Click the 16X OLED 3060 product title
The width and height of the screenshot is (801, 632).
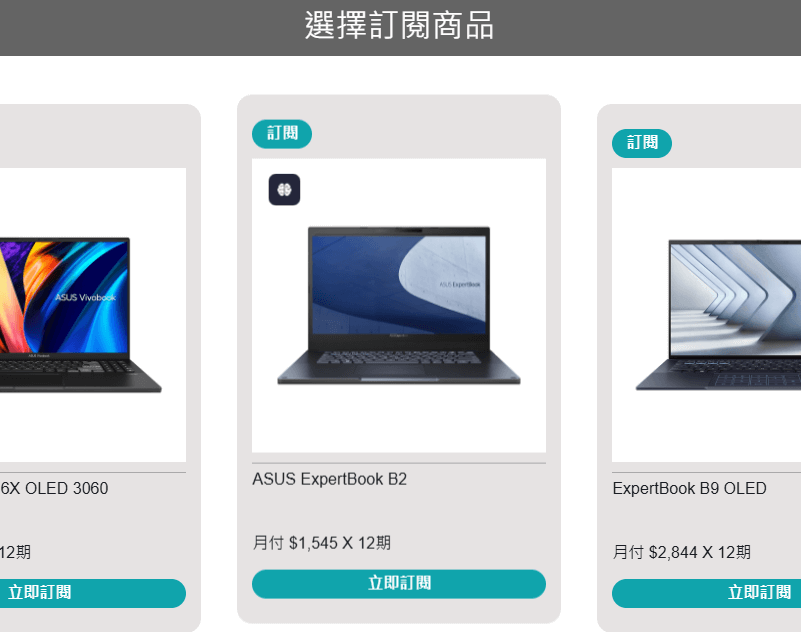click(54, 488)
